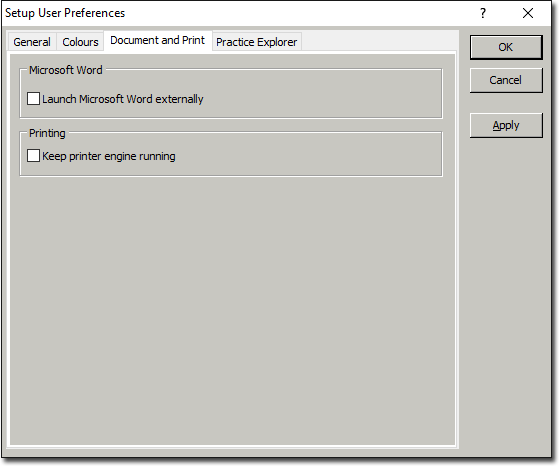Click the Launch Microsoft Word externally label
The width and height of the screenshot is (559, 466).
pyautogui.click(x=123, y=99)
